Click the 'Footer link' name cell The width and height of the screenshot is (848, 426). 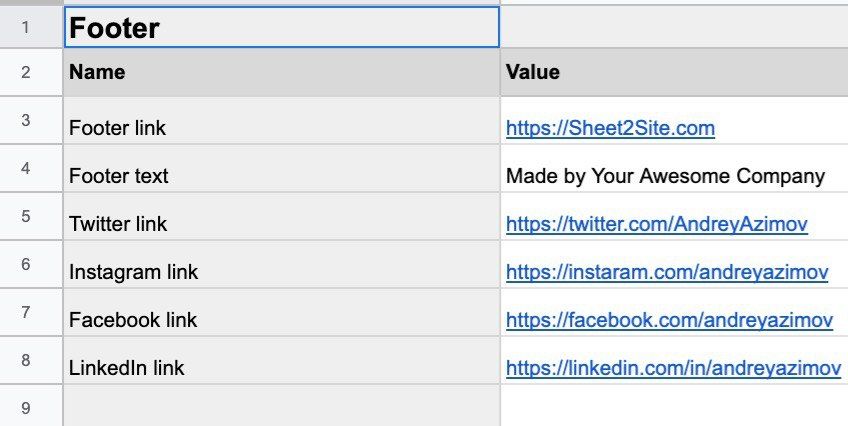click(281, 128)
